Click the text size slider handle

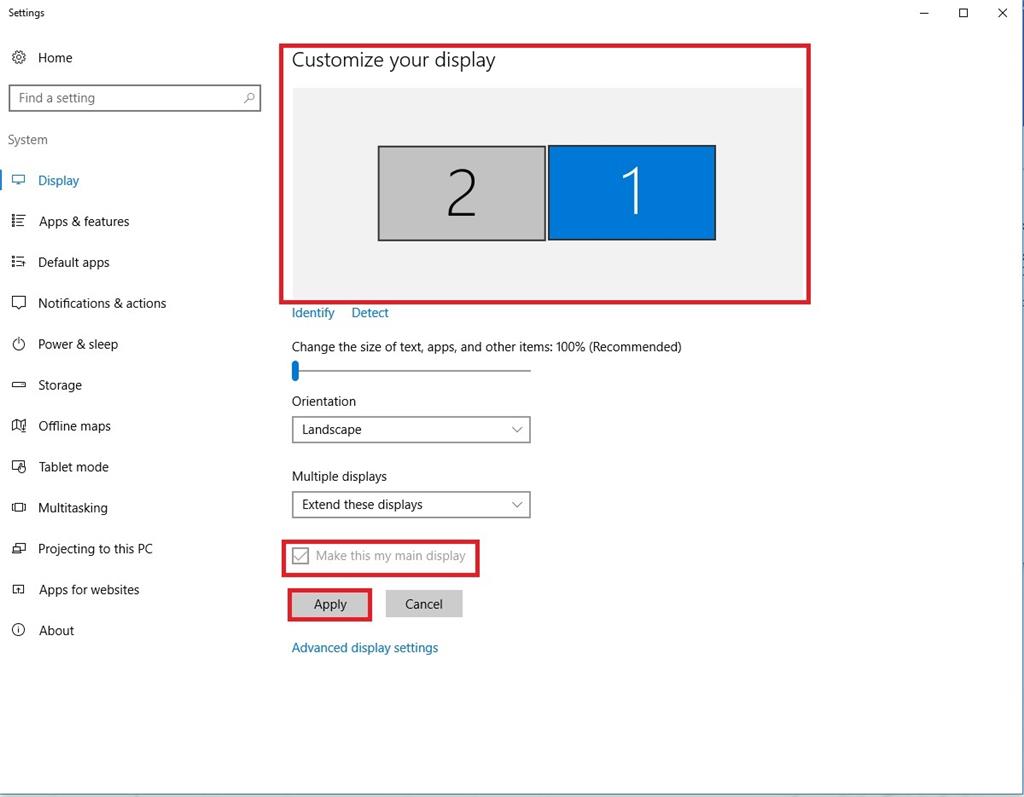pos(296,370)
